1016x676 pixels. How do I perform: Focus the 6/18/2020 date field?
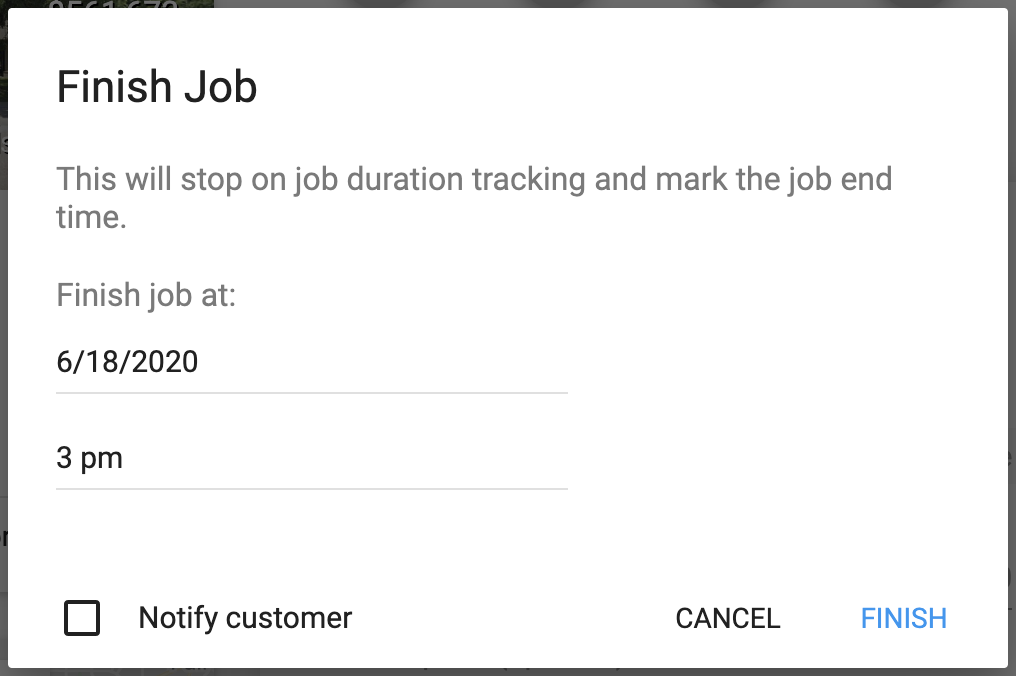(x=310, y=361)
